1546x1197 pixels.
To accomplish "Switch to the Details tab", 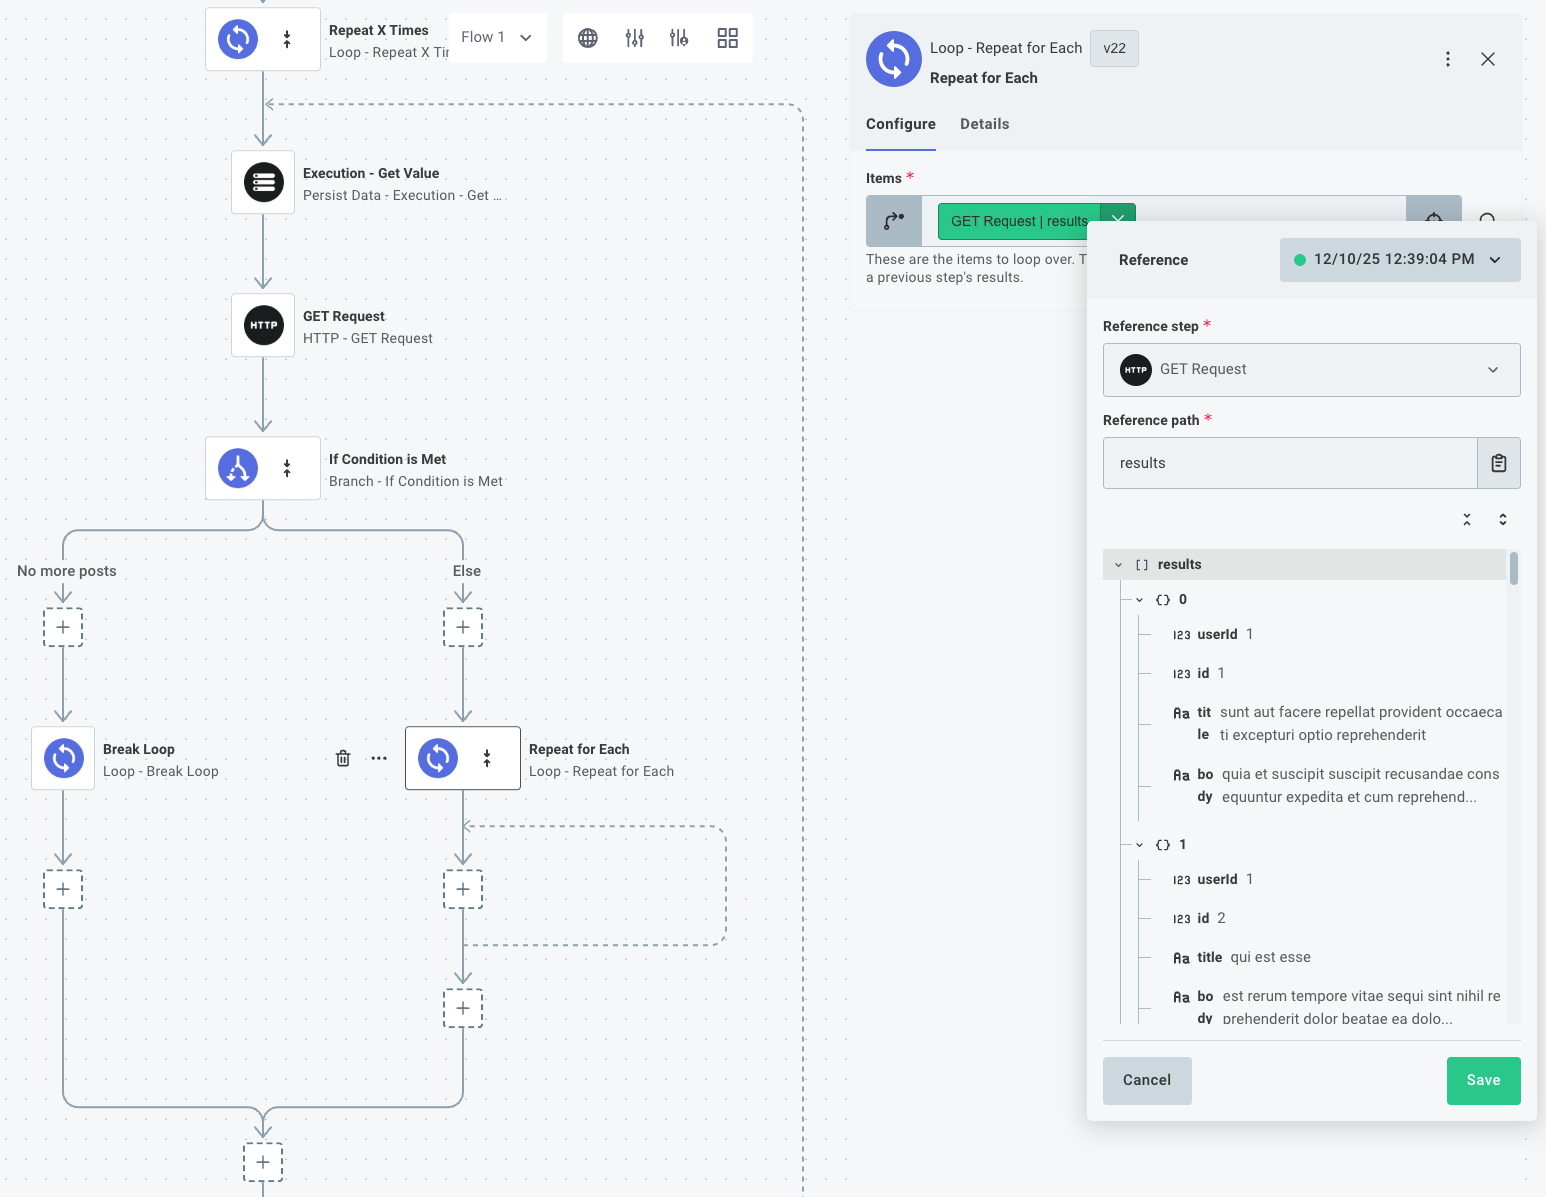I will pos(984,123).
